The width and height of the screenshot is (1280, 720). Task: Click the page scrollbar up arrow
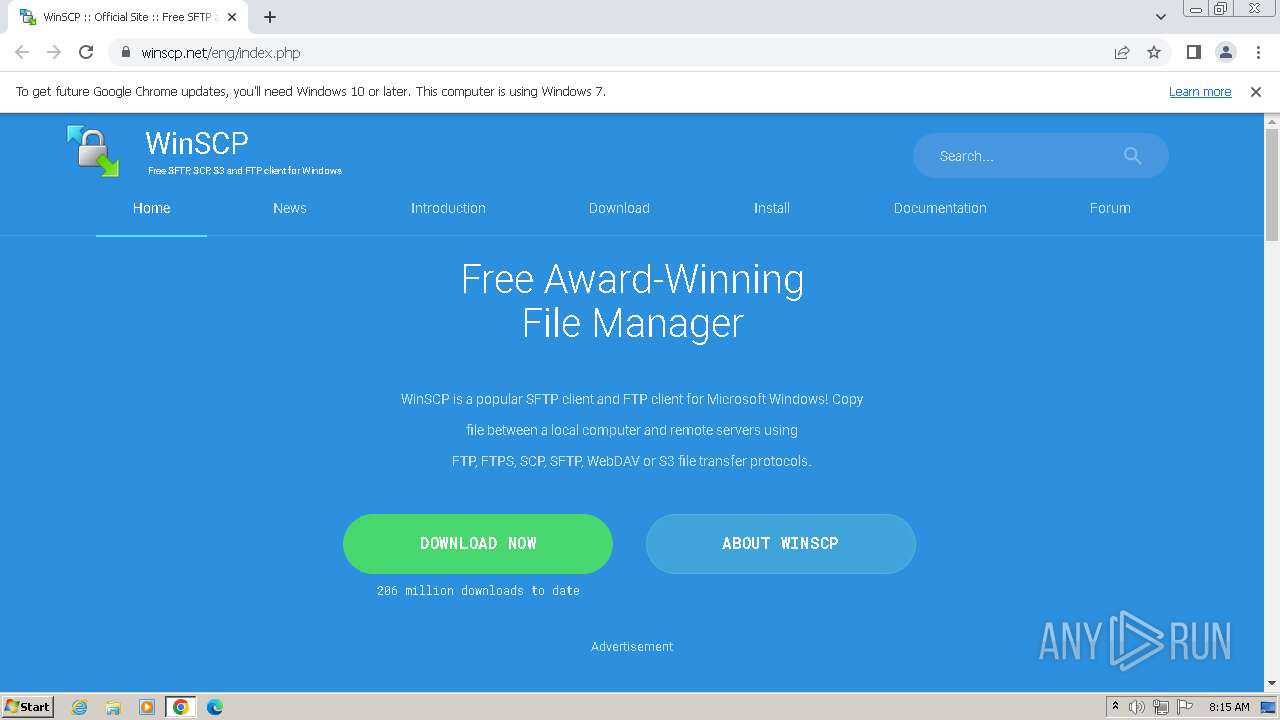pos(1272,120)
